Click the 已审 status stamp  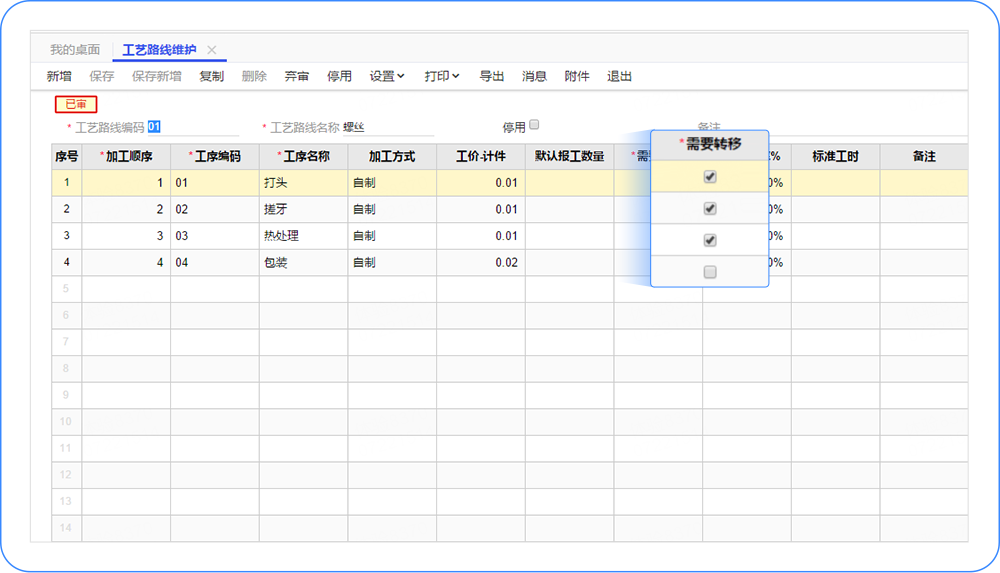click(76, 104)
